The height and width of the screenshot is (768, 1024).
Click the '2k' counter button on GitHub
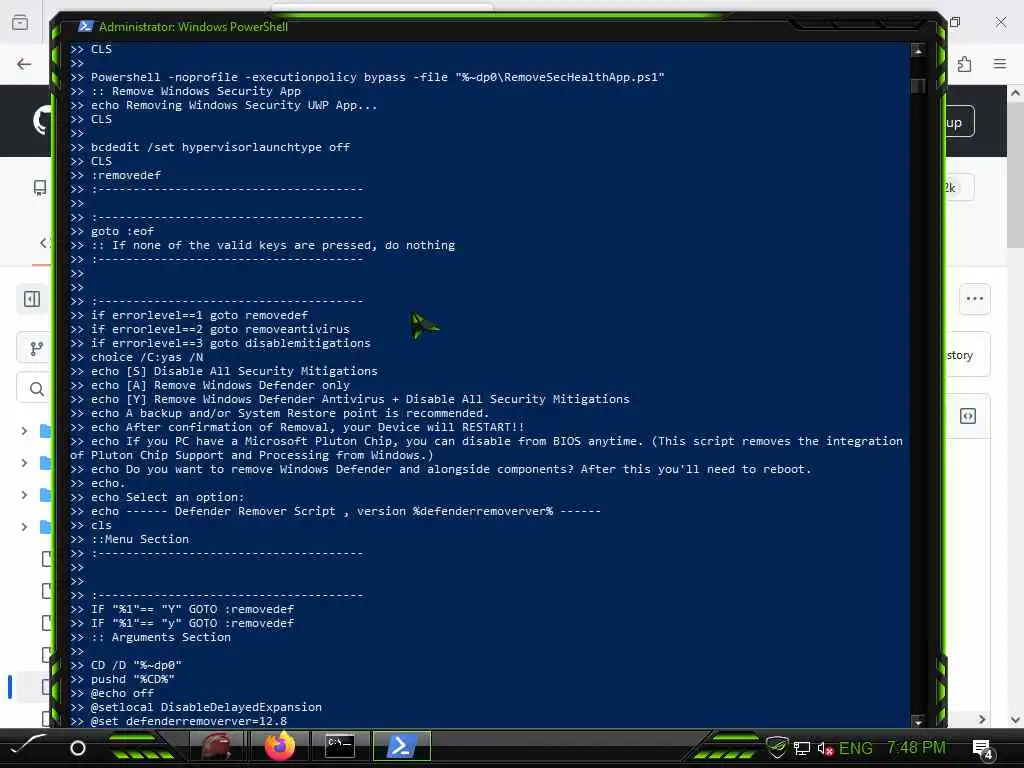coord(959,188)
